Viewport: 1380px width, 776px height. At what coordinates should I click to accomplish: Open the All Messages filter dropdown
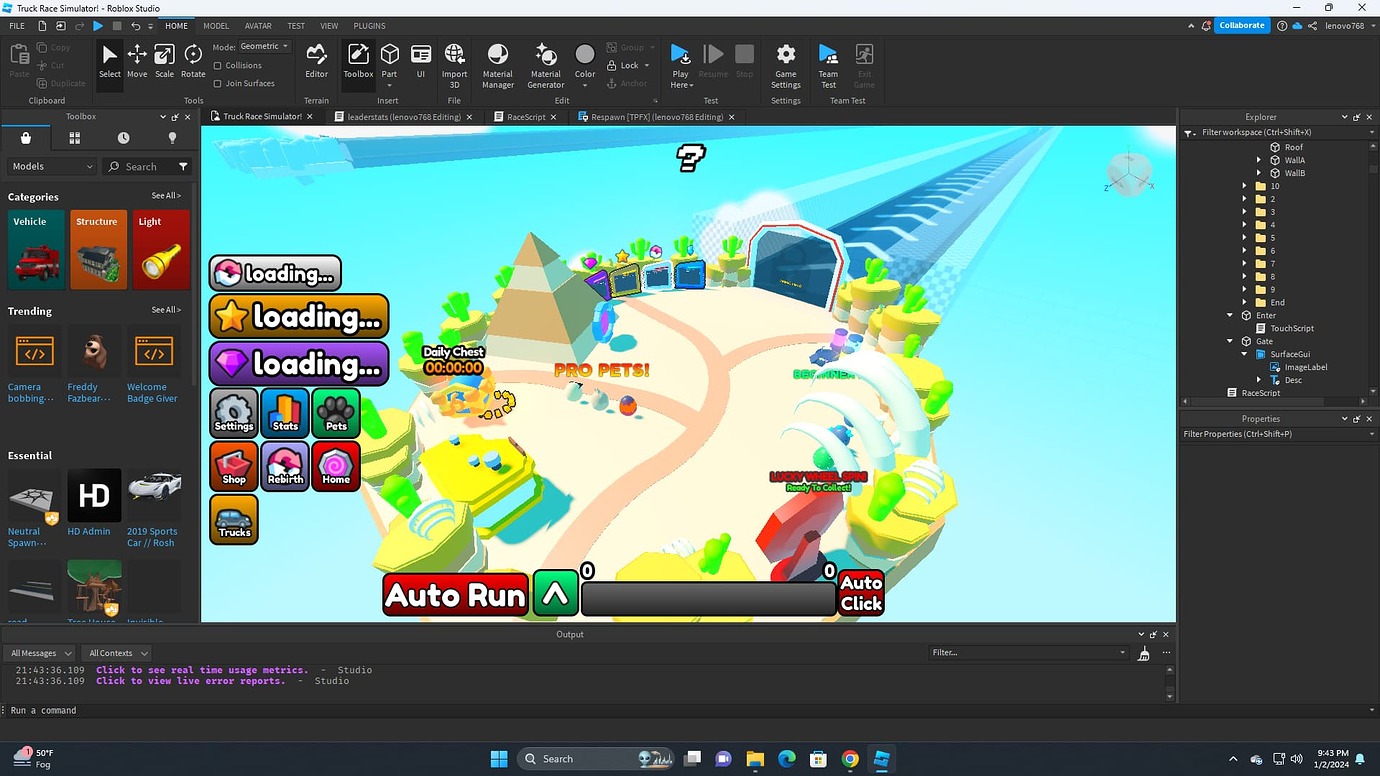point(40,652)
